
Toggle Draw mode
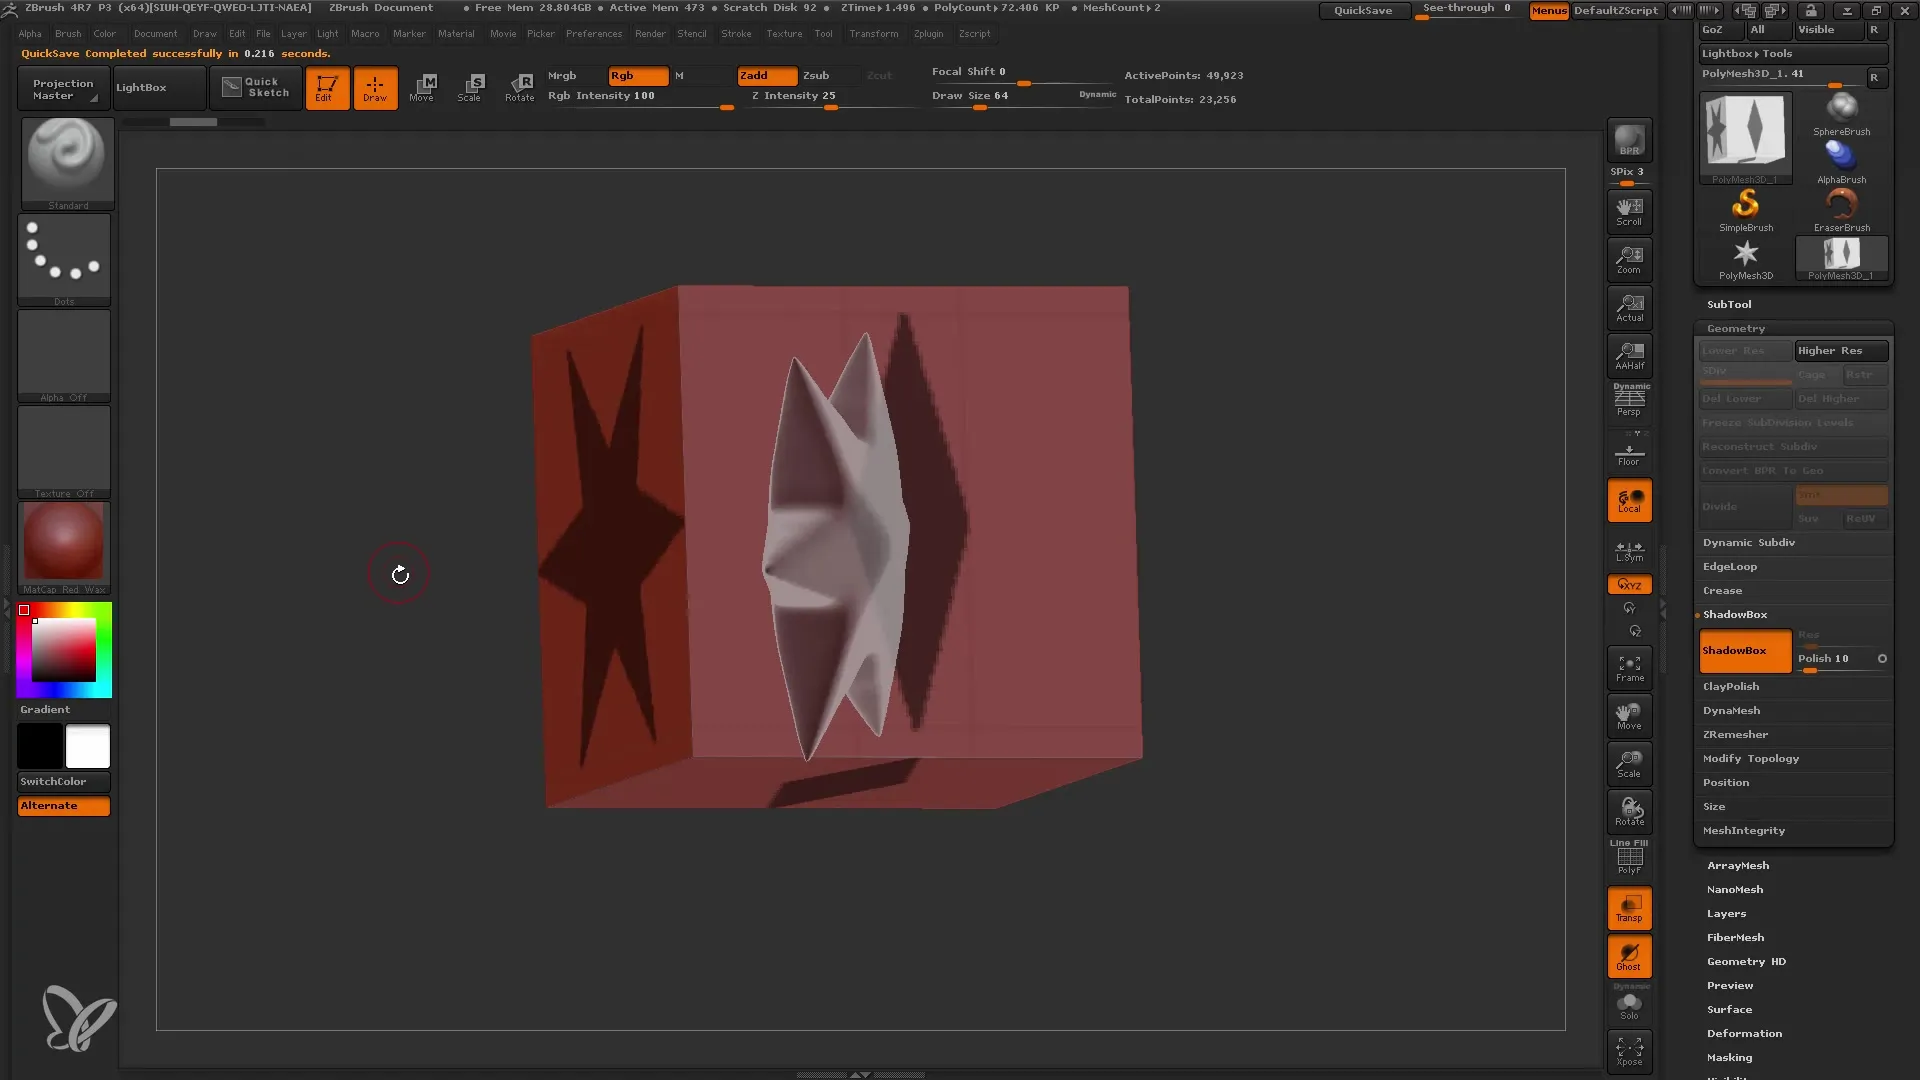point(375,88)
